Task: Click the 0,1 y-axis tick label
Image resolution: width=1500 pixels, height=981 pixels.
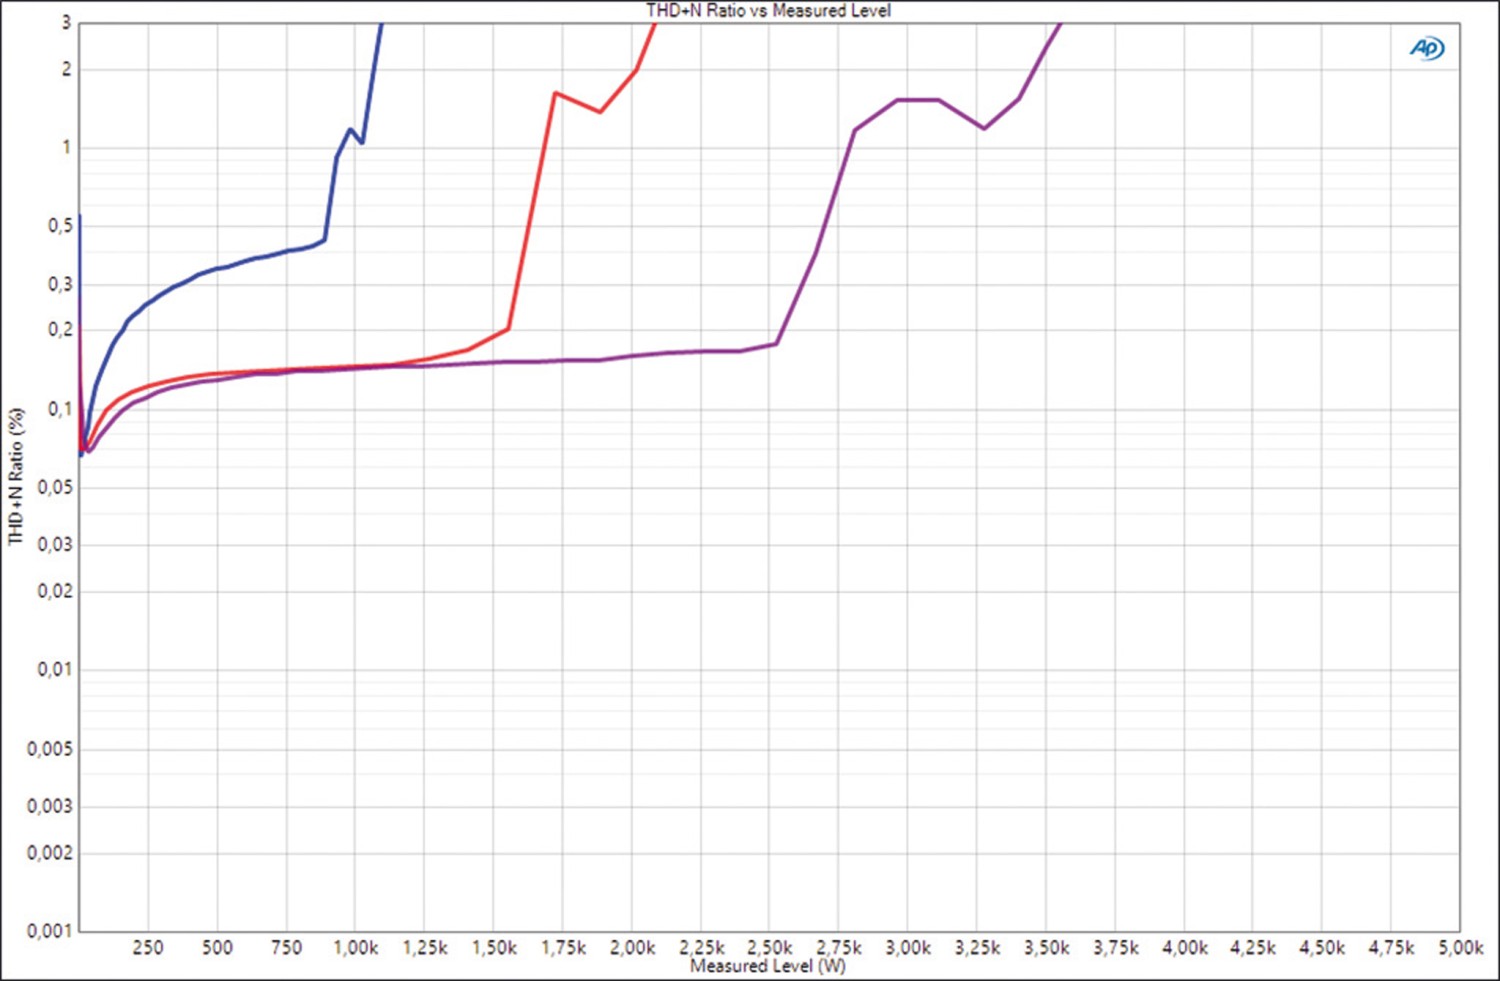Action: click(x=59, y=409)
